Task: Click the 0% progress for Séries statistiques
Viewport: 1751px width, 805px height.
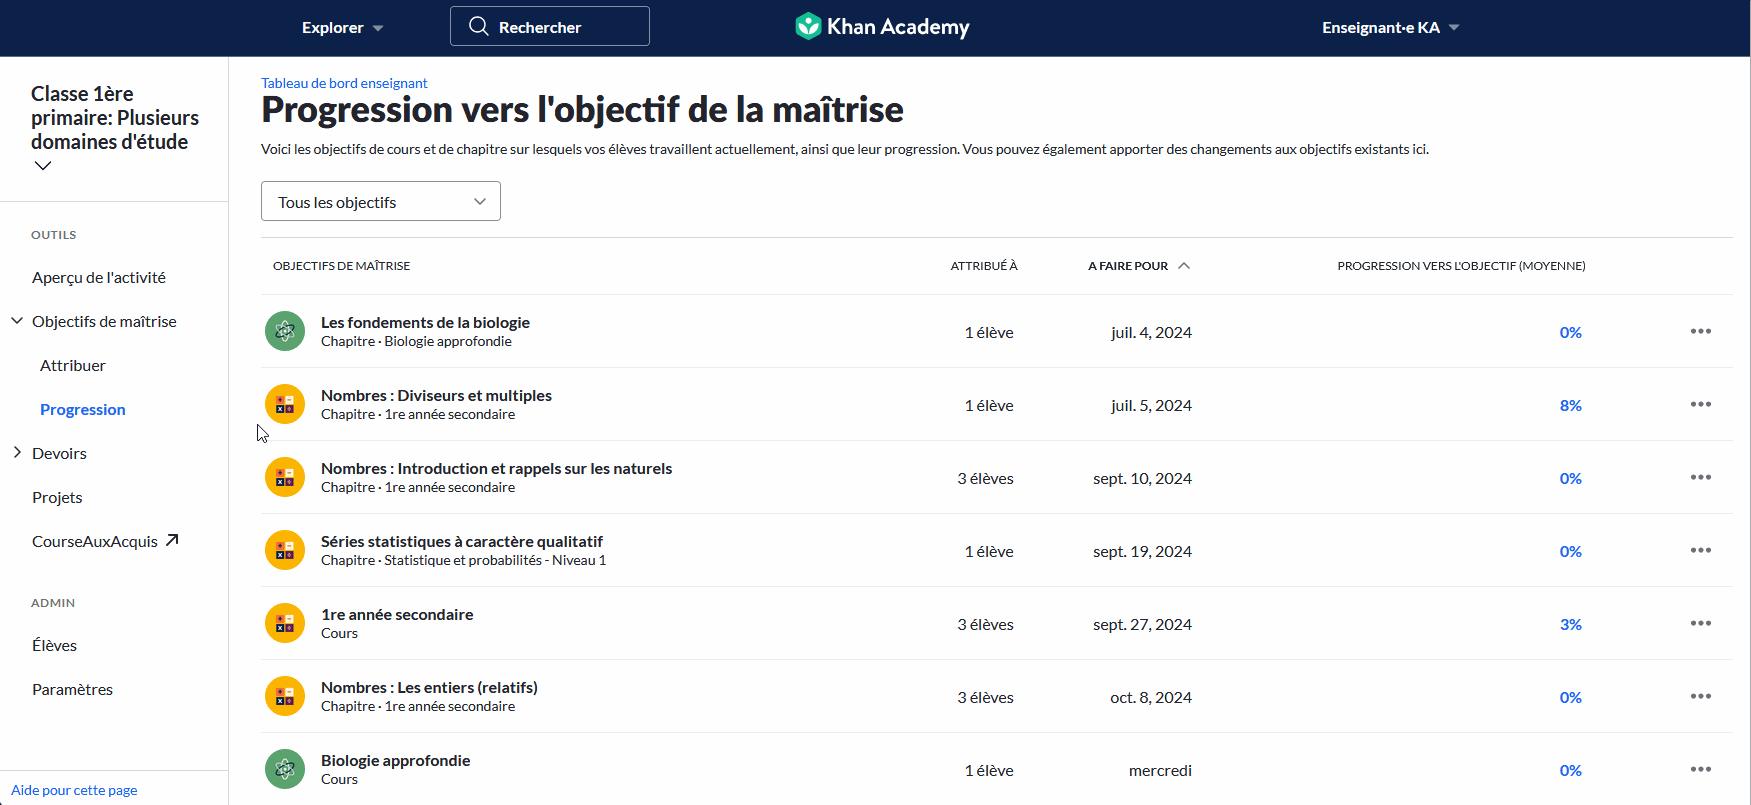Action: (1570, 551)
